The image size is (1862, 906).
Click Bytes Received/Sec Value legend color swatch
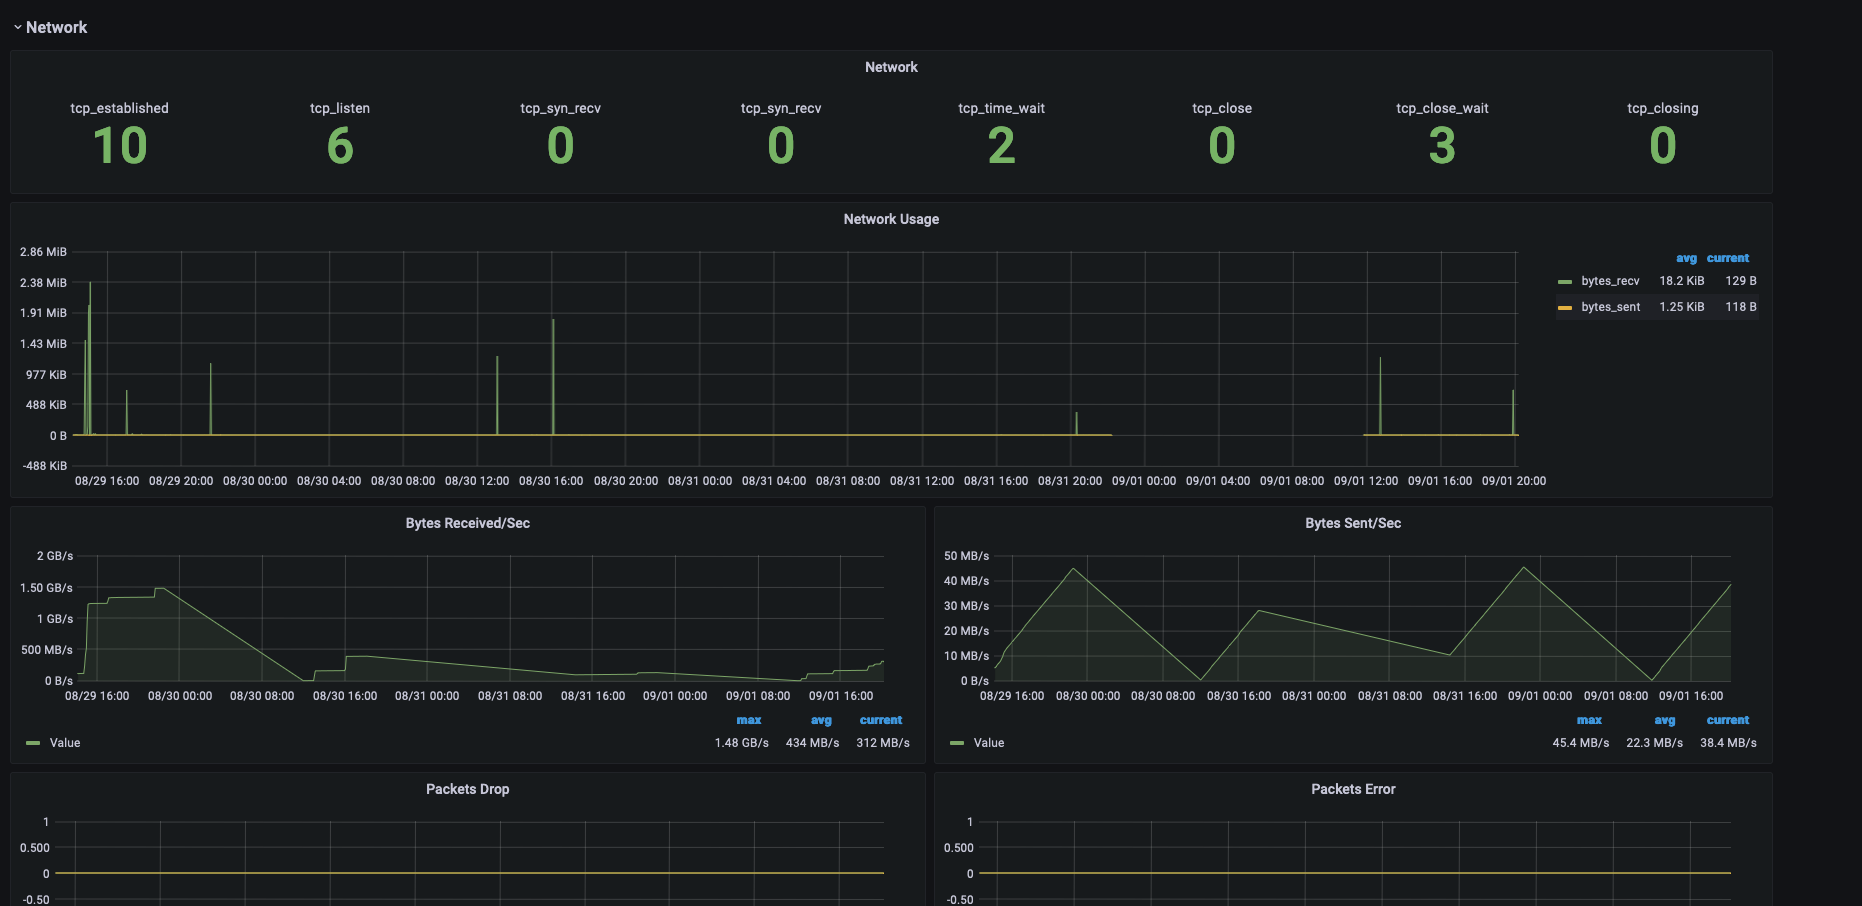tap(33, 743)
